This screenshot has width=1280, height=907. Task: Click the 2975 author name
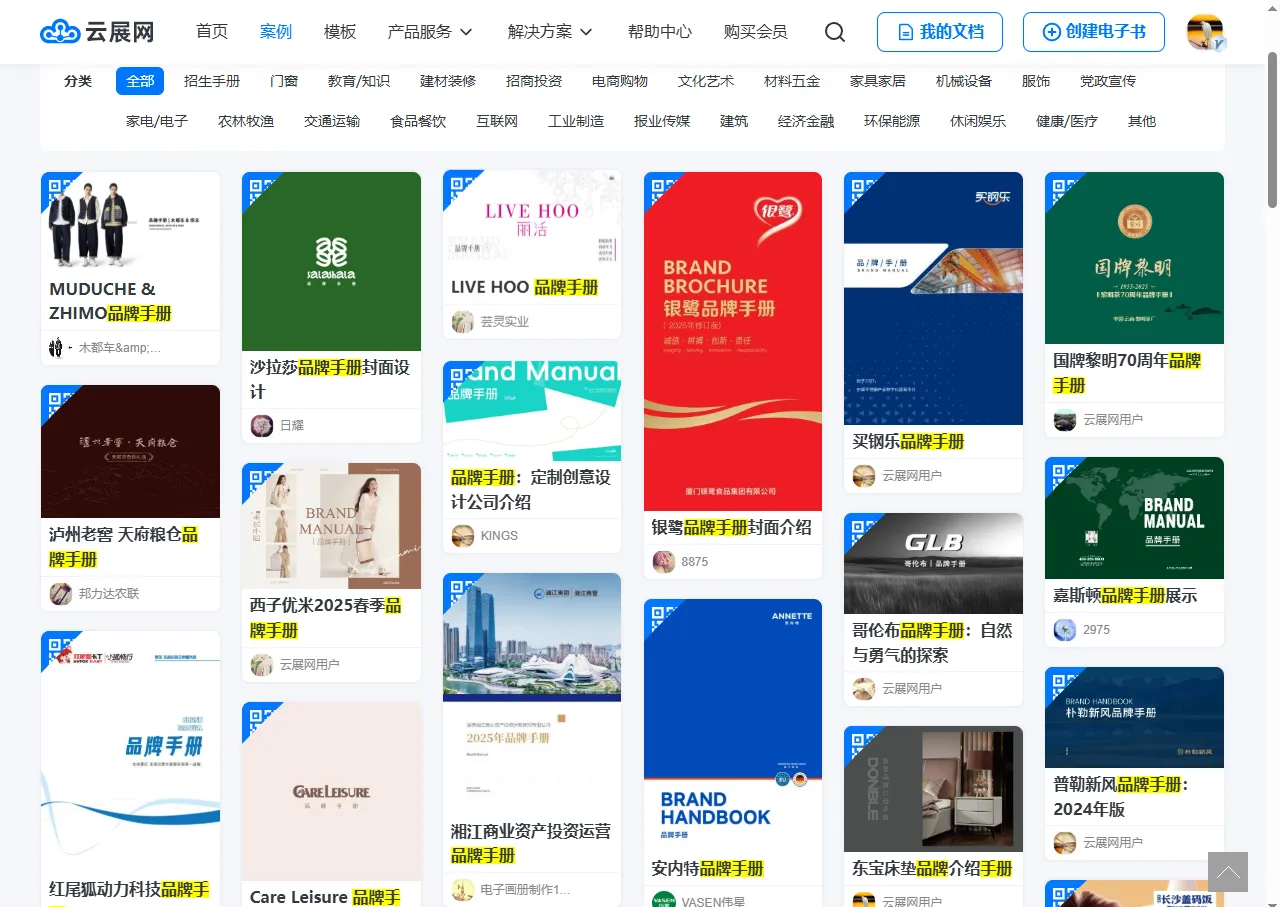pos(1096,630)
